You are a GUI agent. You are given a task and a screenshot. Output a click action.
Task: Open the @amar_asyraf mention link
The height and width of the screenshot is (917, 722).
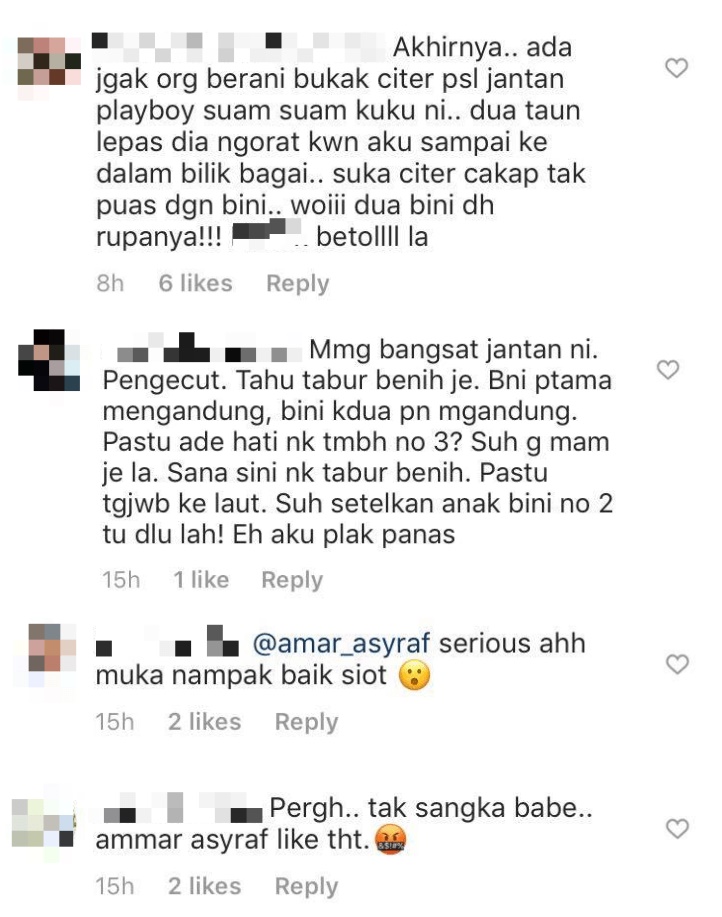(341, 643)
